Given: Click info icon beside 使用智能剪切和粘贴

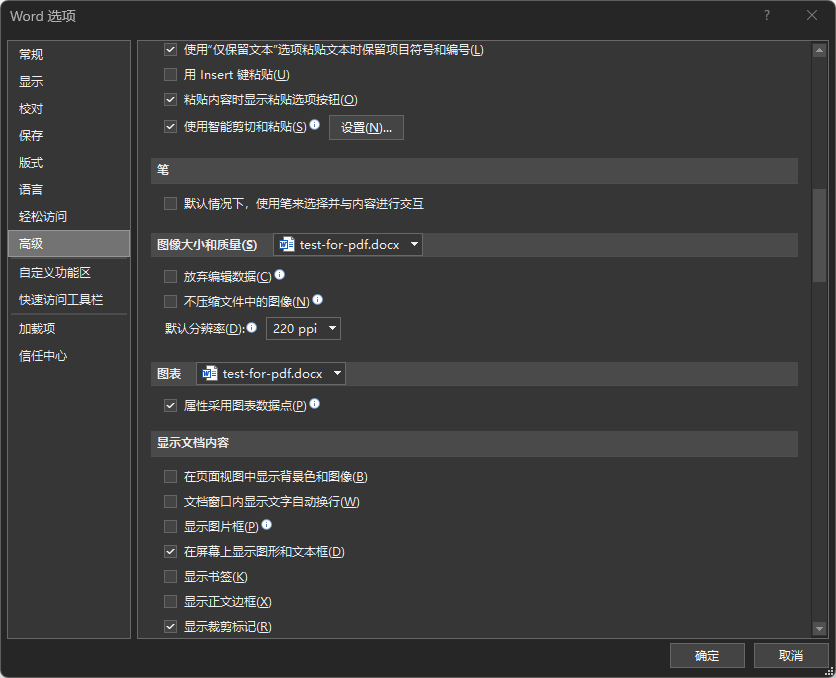Looking at the screenshot, I should (315, 125).
